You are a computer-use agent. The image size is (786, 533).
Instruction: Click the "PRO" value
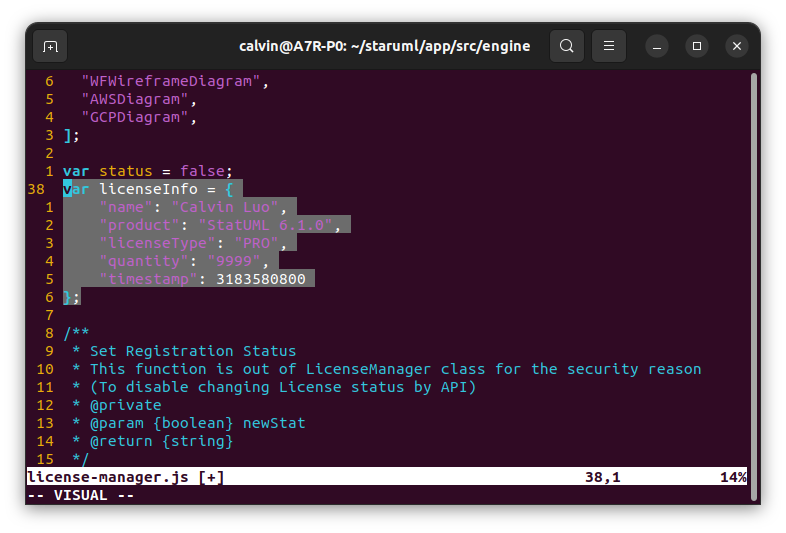pyautogui.click(x=257, y=244)
